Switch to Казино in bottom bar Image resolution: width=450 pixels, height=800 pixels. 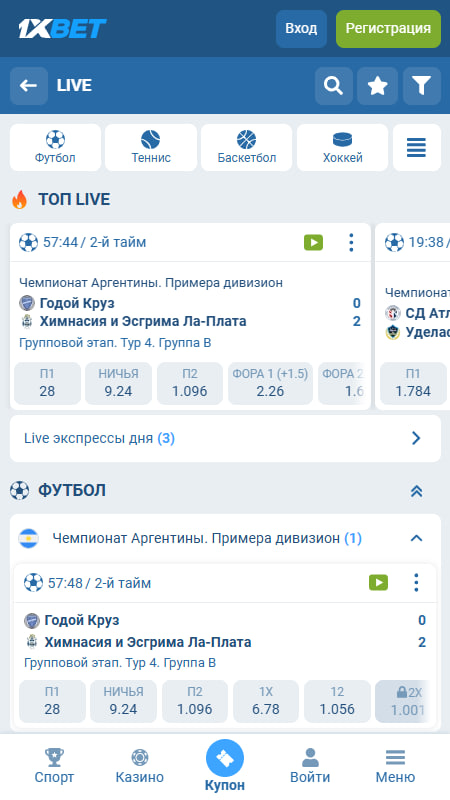click(139, 766)
